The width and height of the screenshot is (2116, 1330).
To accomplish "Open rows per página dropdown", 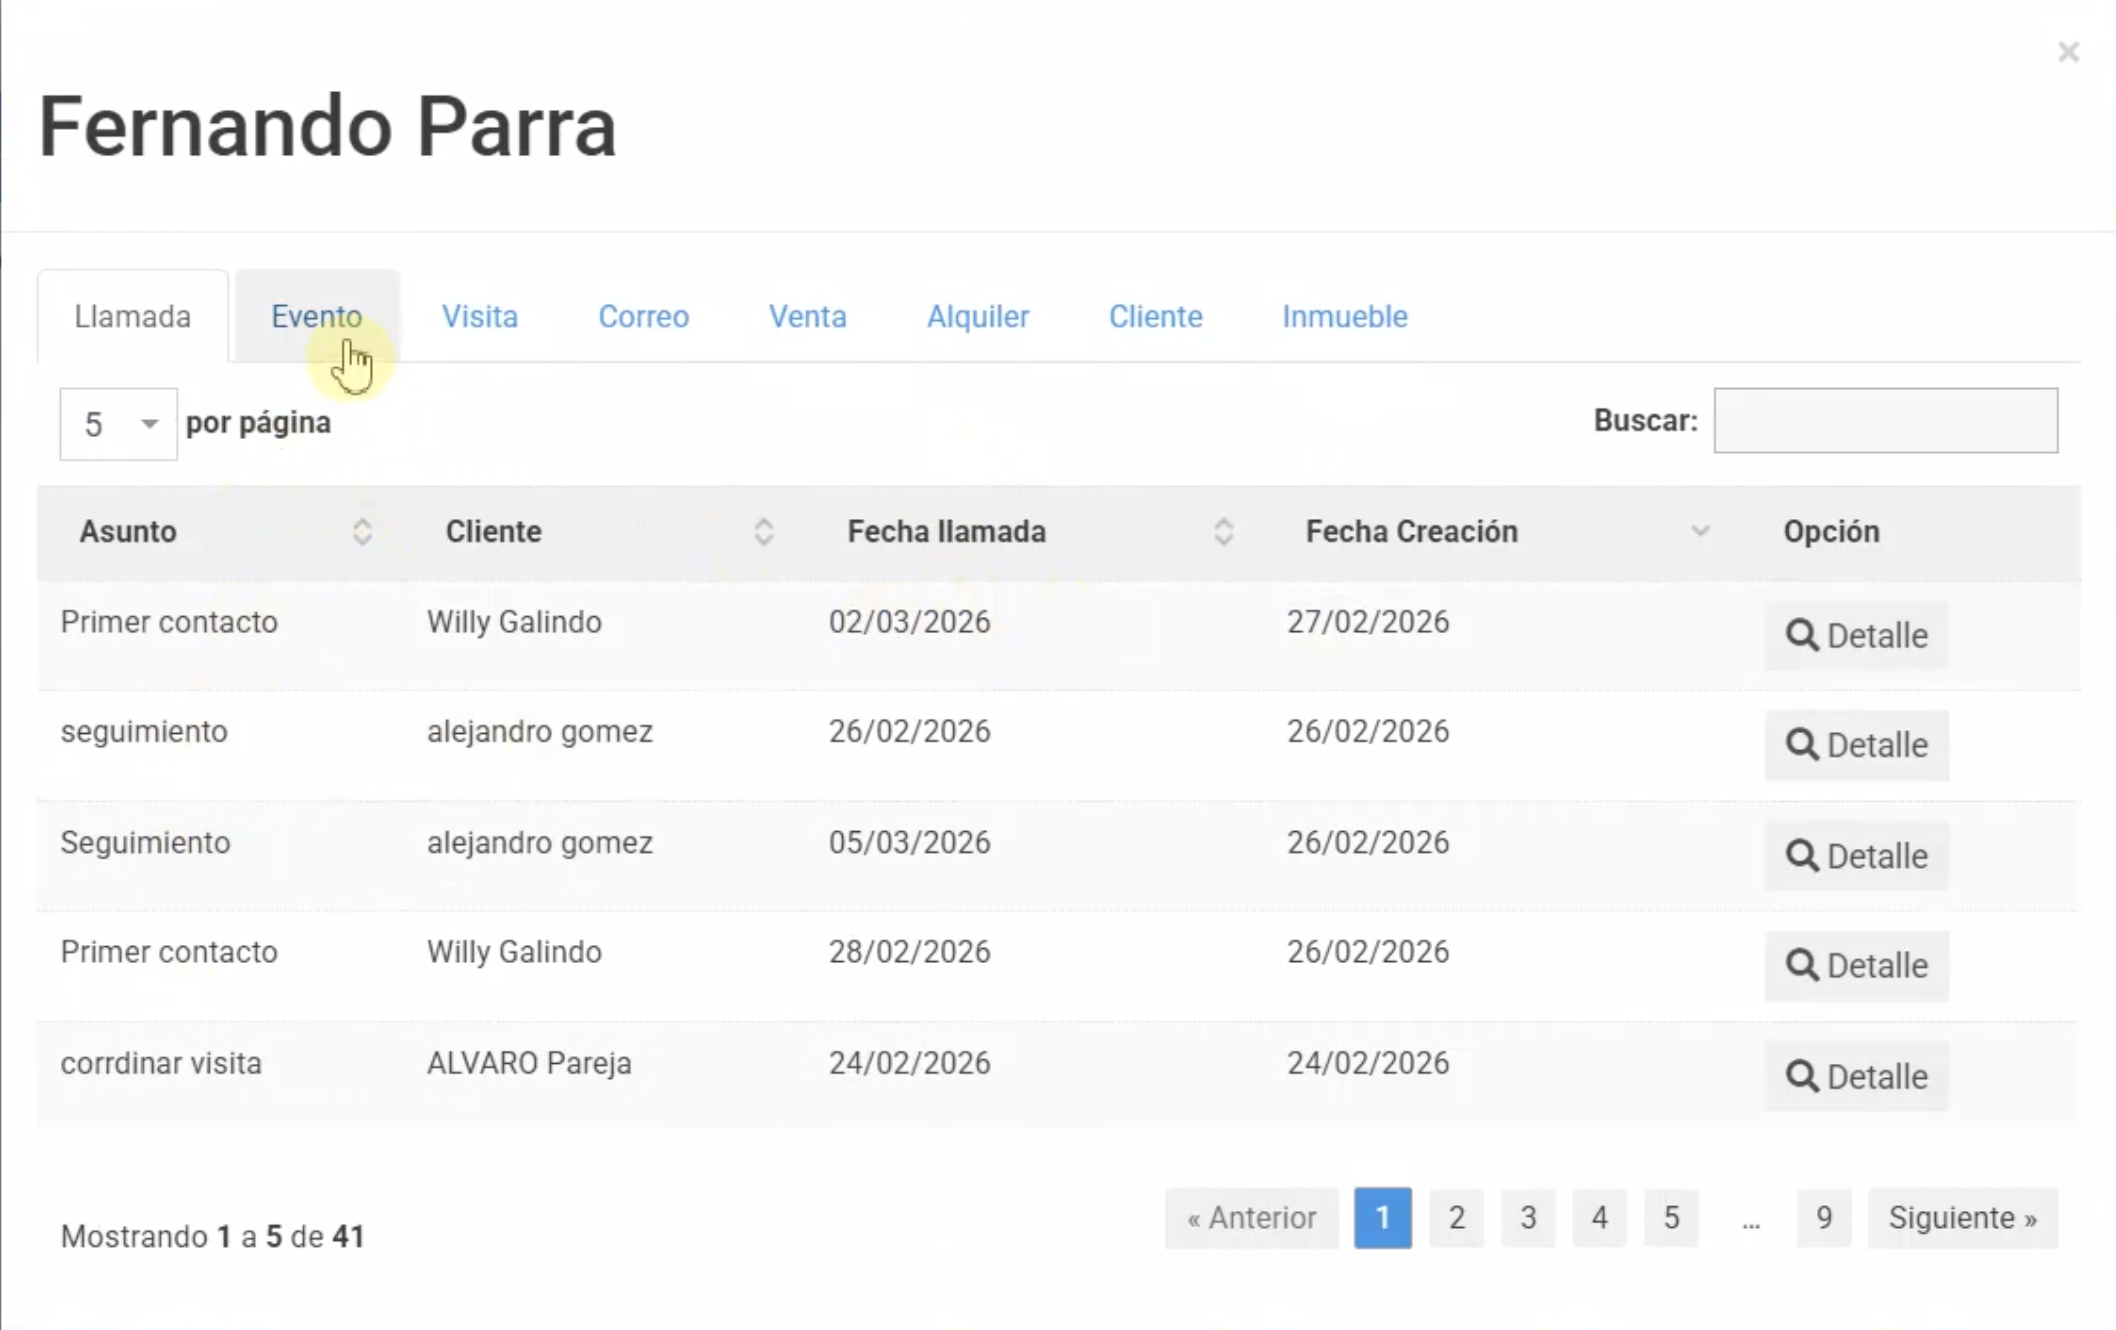I will (118, 424).
